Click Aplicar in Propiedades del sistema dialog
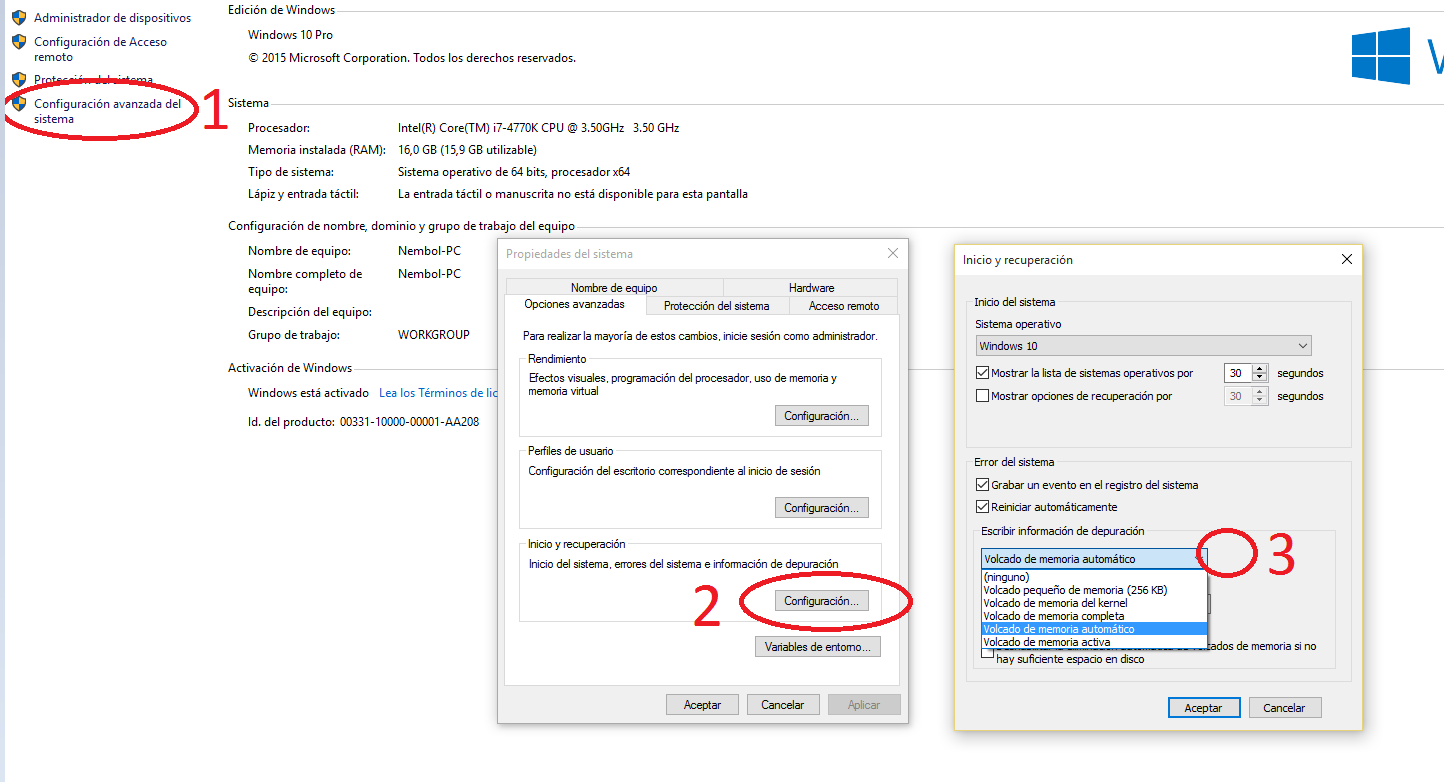This screenshot has height=782, width=1444. (x=864, y=705)
